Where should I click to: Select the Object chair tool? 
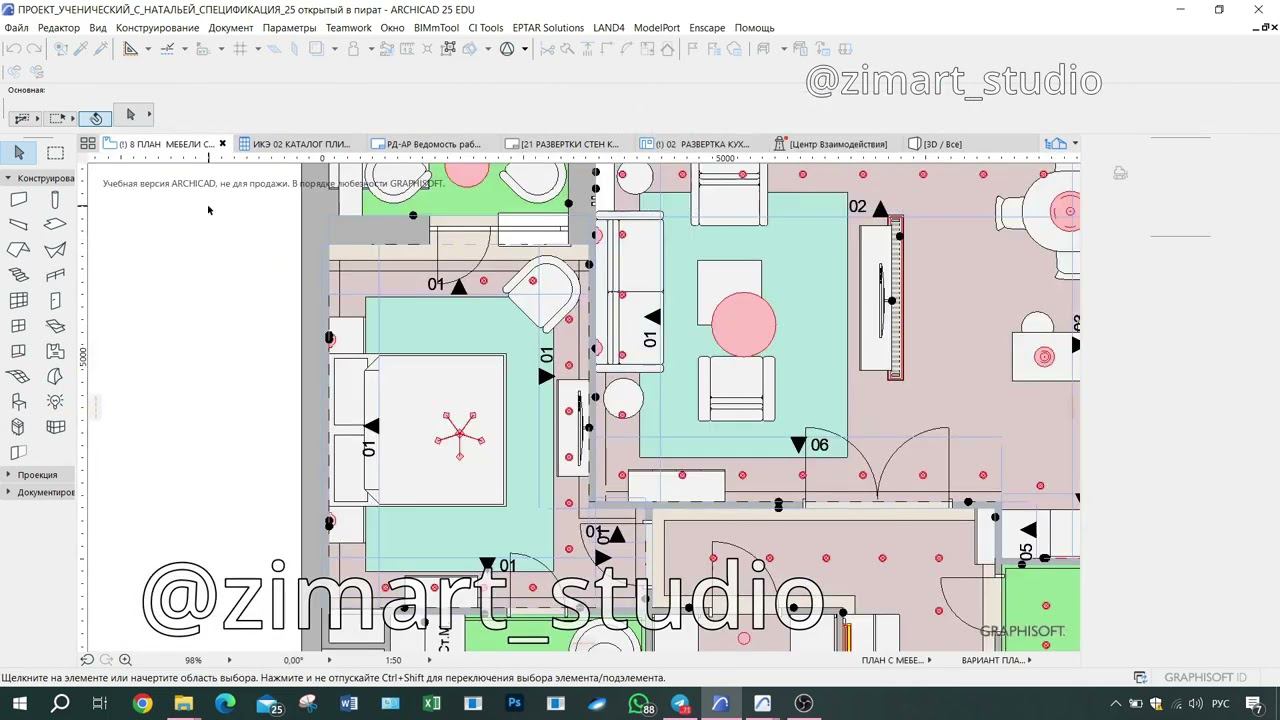point(18,402)
